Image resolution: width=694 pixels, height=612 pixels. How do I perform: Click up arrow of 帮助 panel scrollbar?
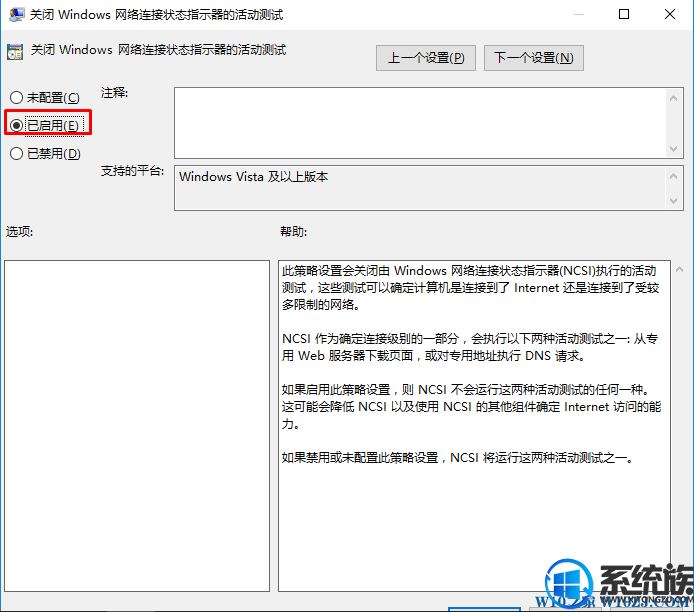(679, 269)
